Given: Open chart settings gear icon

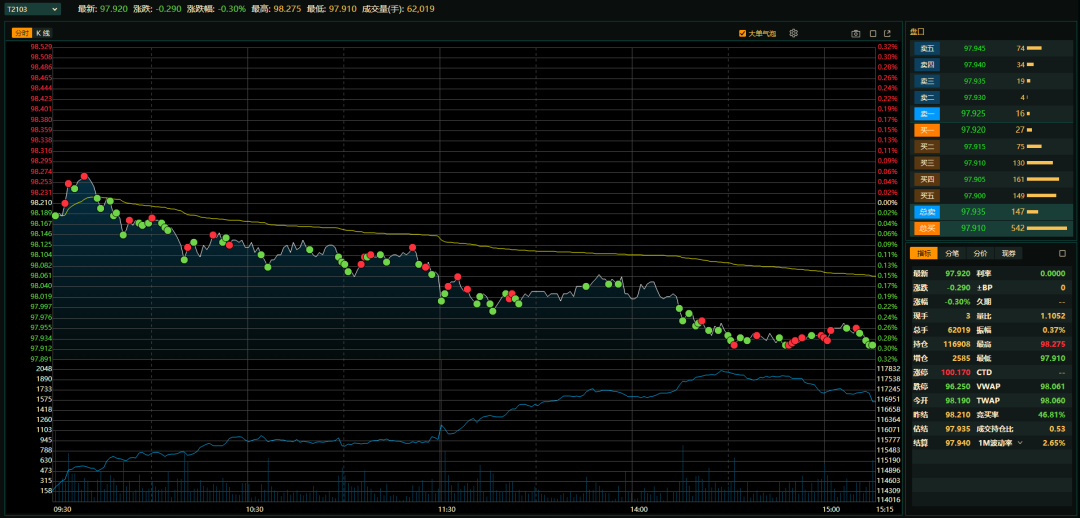Looking at the screenshot, I should (x=793, y=33).
